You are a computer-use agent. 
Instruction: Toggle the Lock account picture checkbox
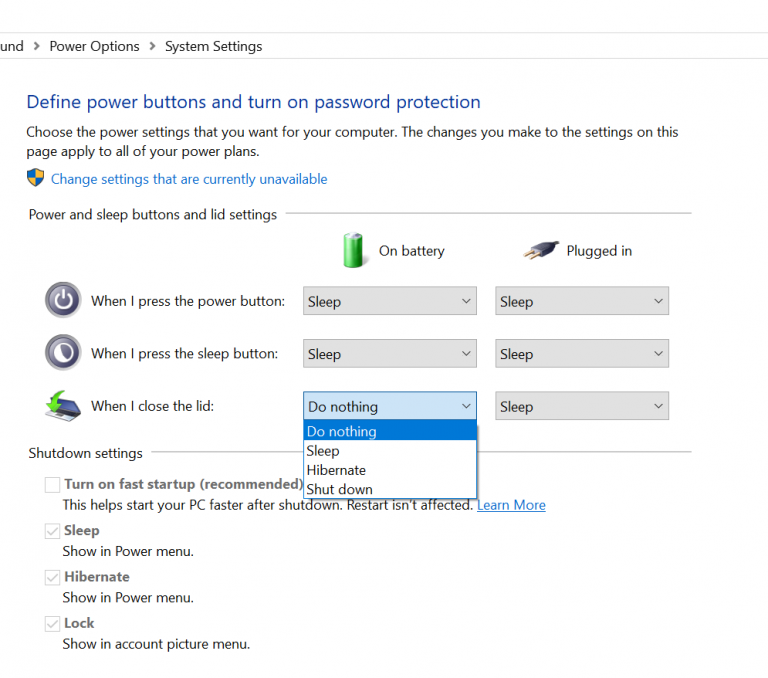pos(52,623)
